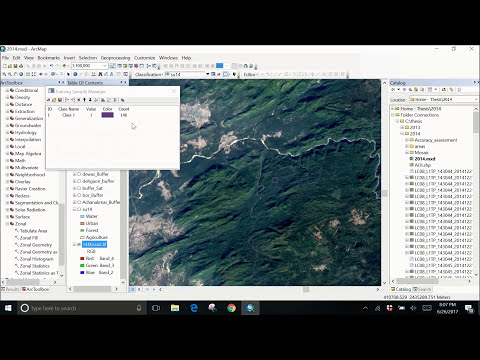The width and height of the screenshot is (480, 360).
Task: Select the 14Mosaic.tif layer name
Action: click(94, 244)
